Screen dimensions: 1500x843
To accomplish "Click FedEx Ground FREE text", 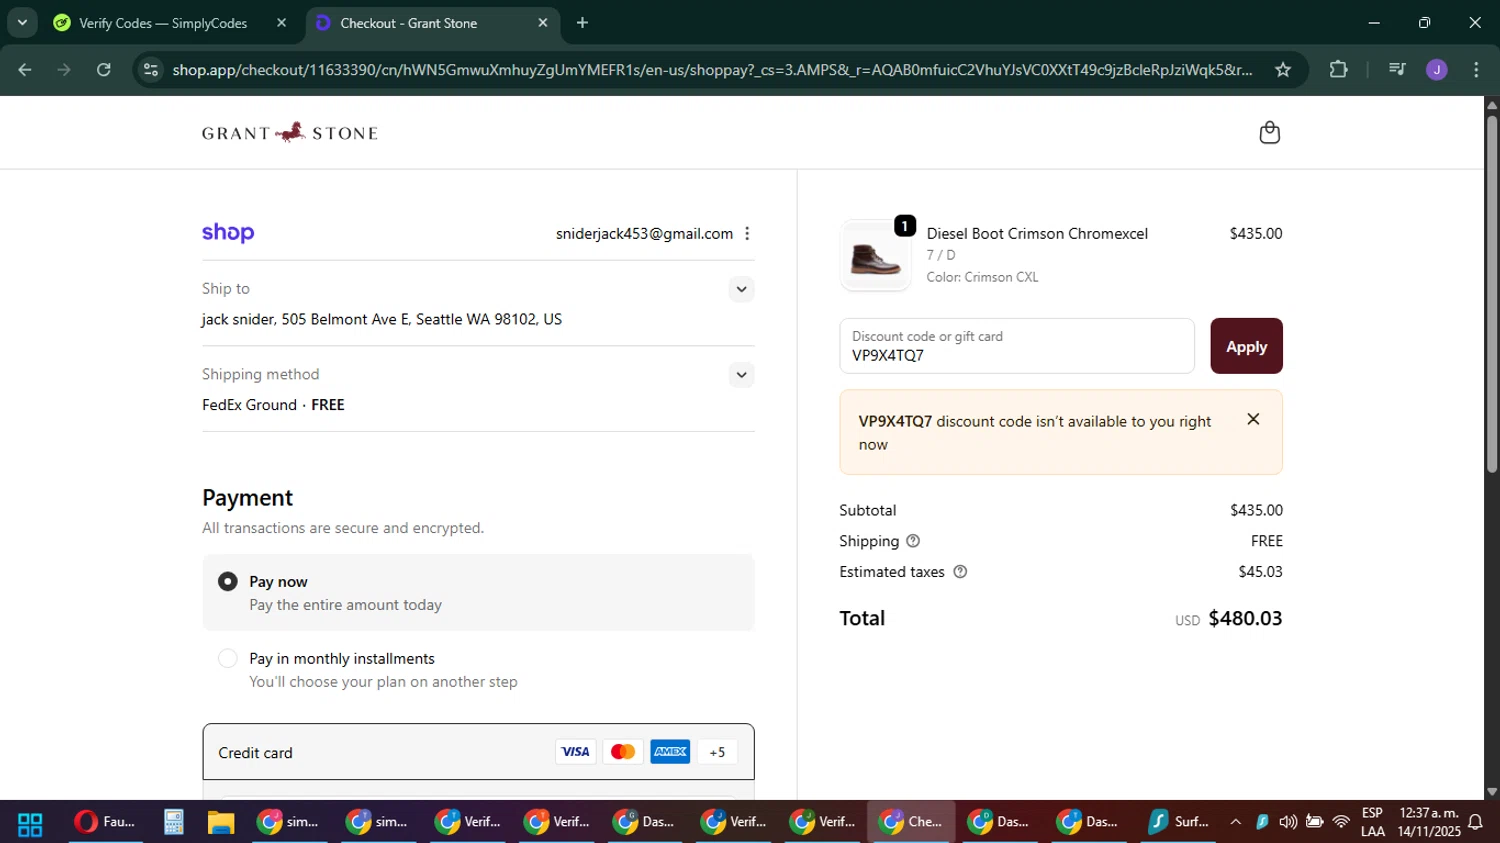I will [x=273, y=405].
